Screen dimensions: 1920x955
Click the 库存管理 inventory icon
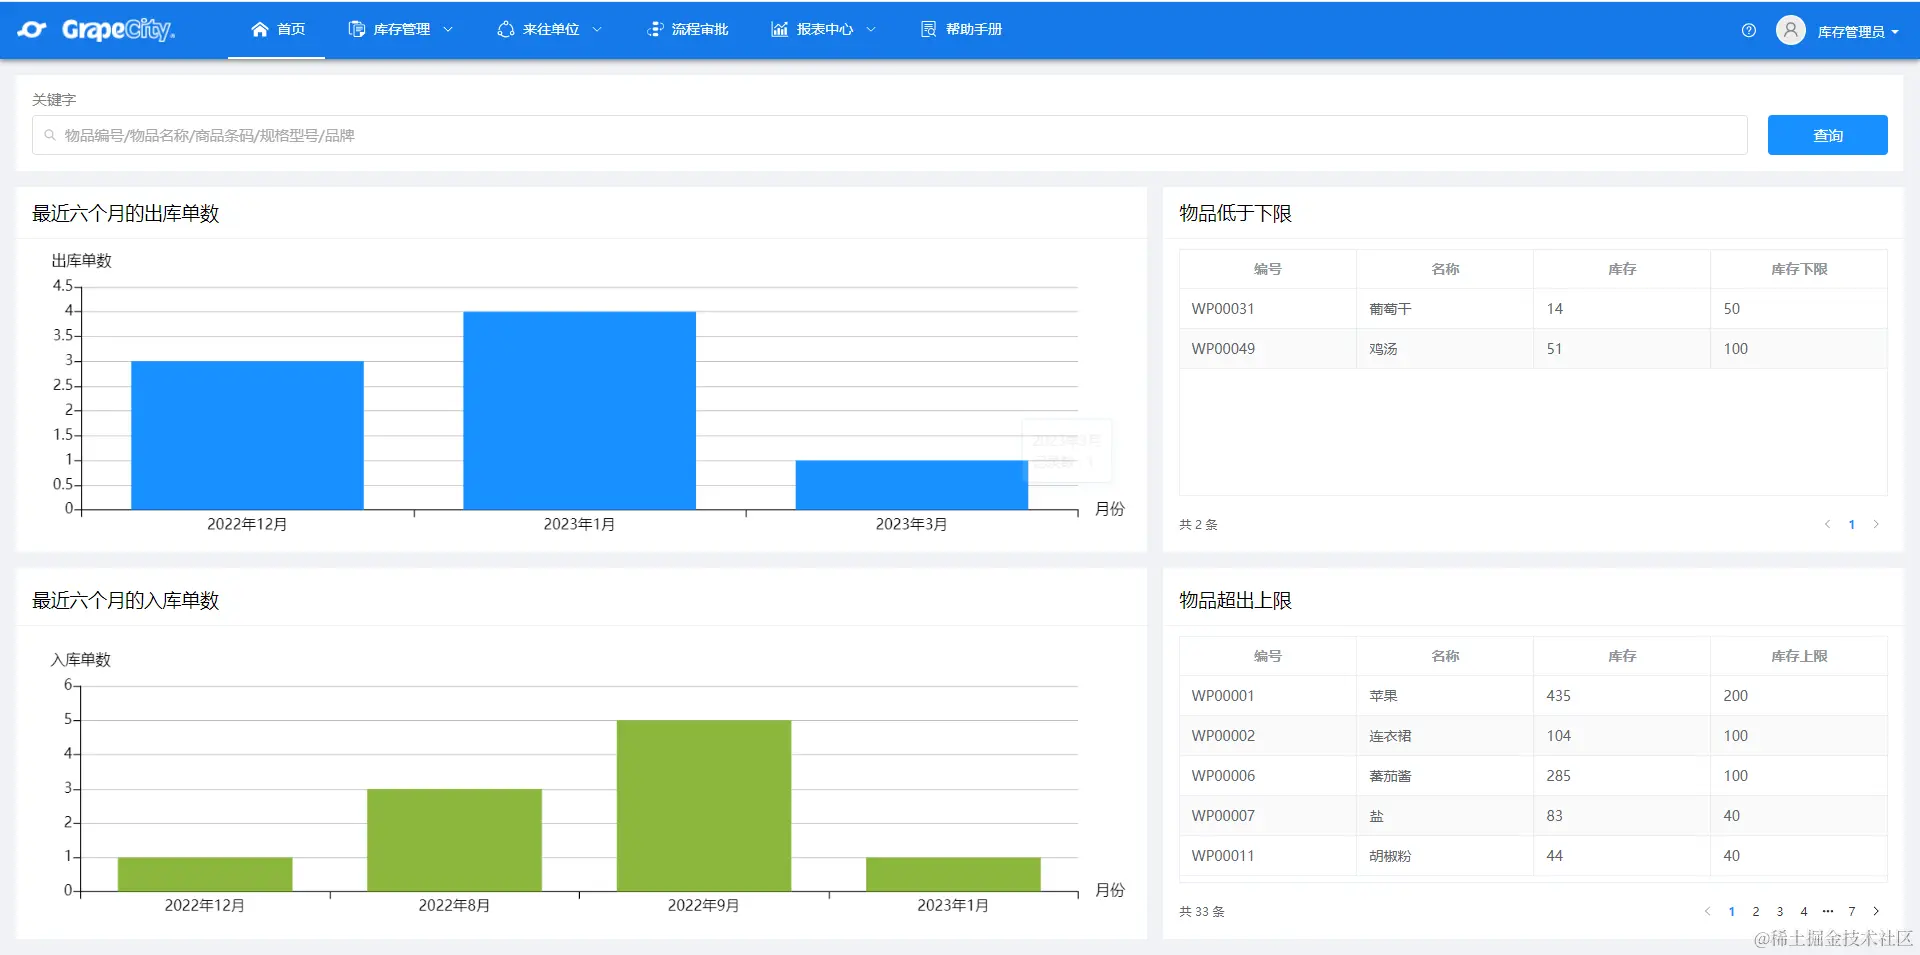(356, 29)
